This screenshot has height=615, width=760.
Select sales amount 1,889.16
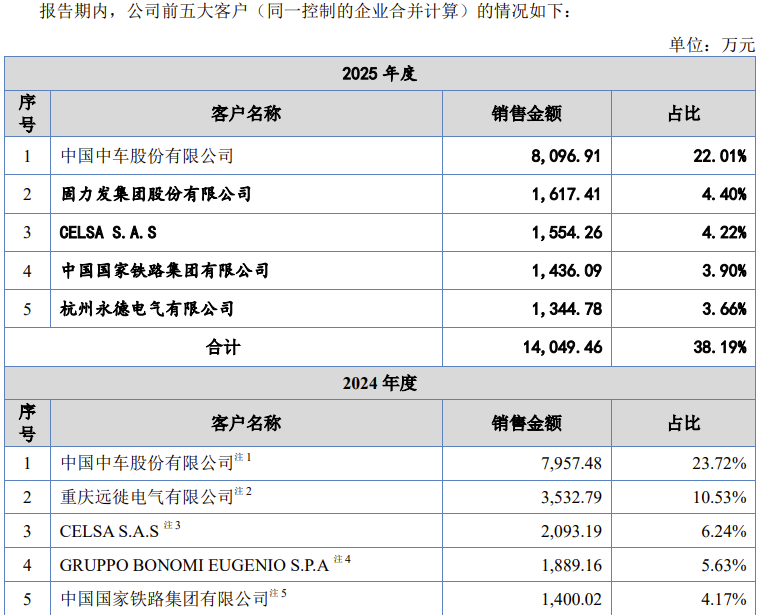pos(571,565)
